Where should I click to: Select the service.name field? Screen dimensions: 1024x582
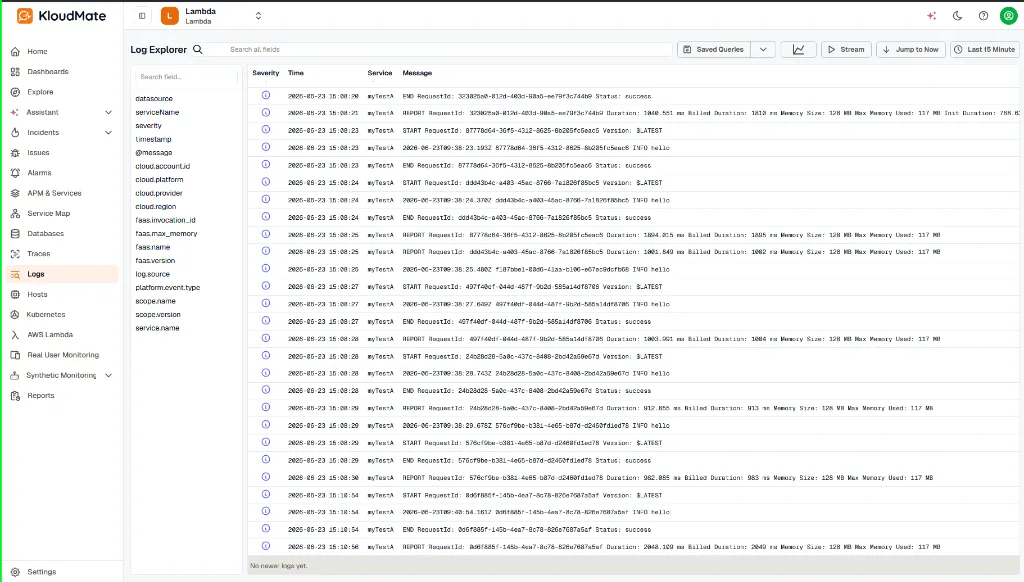click(157, 328)
